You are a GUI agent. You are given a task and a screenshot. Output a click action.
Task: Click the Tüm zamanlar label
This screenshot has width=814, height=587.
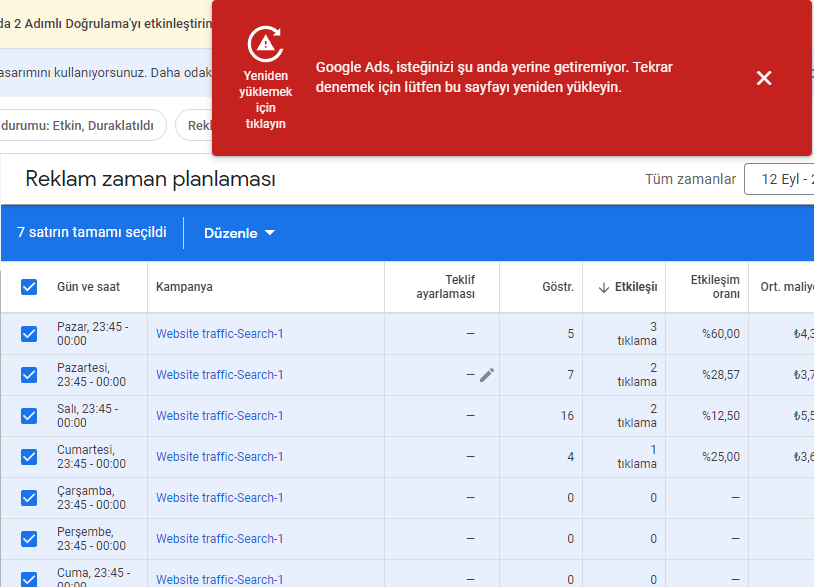[x=690, y=179]
